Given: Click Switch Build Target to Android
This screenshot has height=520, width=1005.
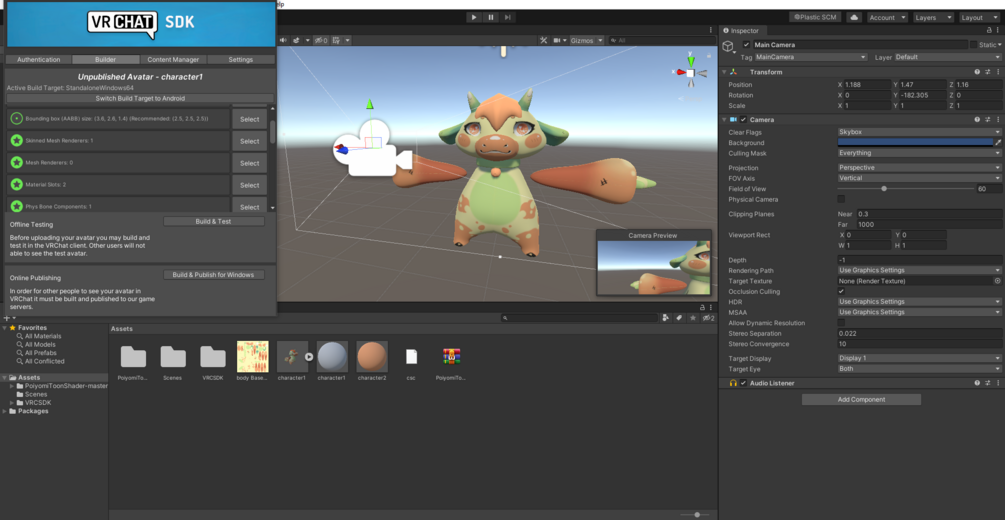Looking at the screenshot, I should point(140,98).
